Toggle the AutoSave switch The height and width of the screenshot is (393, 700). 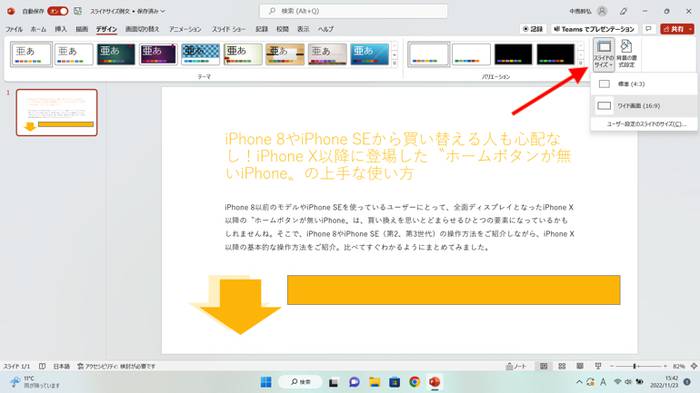point(58,11)
